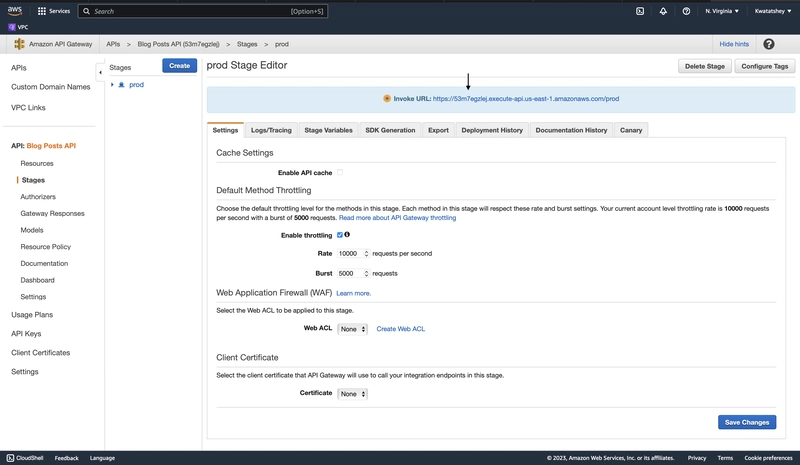Image resolution: width=800 pixels, height=465 pixels.
Task: Open the SDK Generation tab
Action: [x=390, y=130]
